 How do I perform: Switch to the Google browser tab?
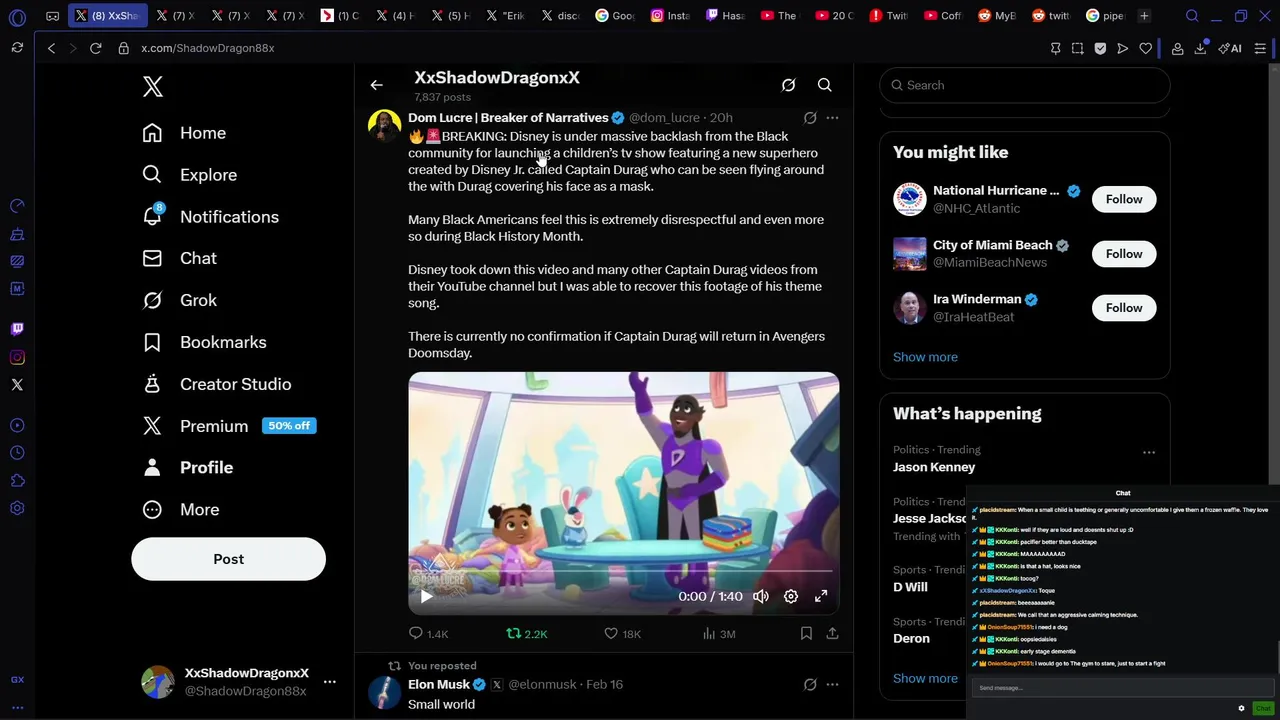click(615, 16)
